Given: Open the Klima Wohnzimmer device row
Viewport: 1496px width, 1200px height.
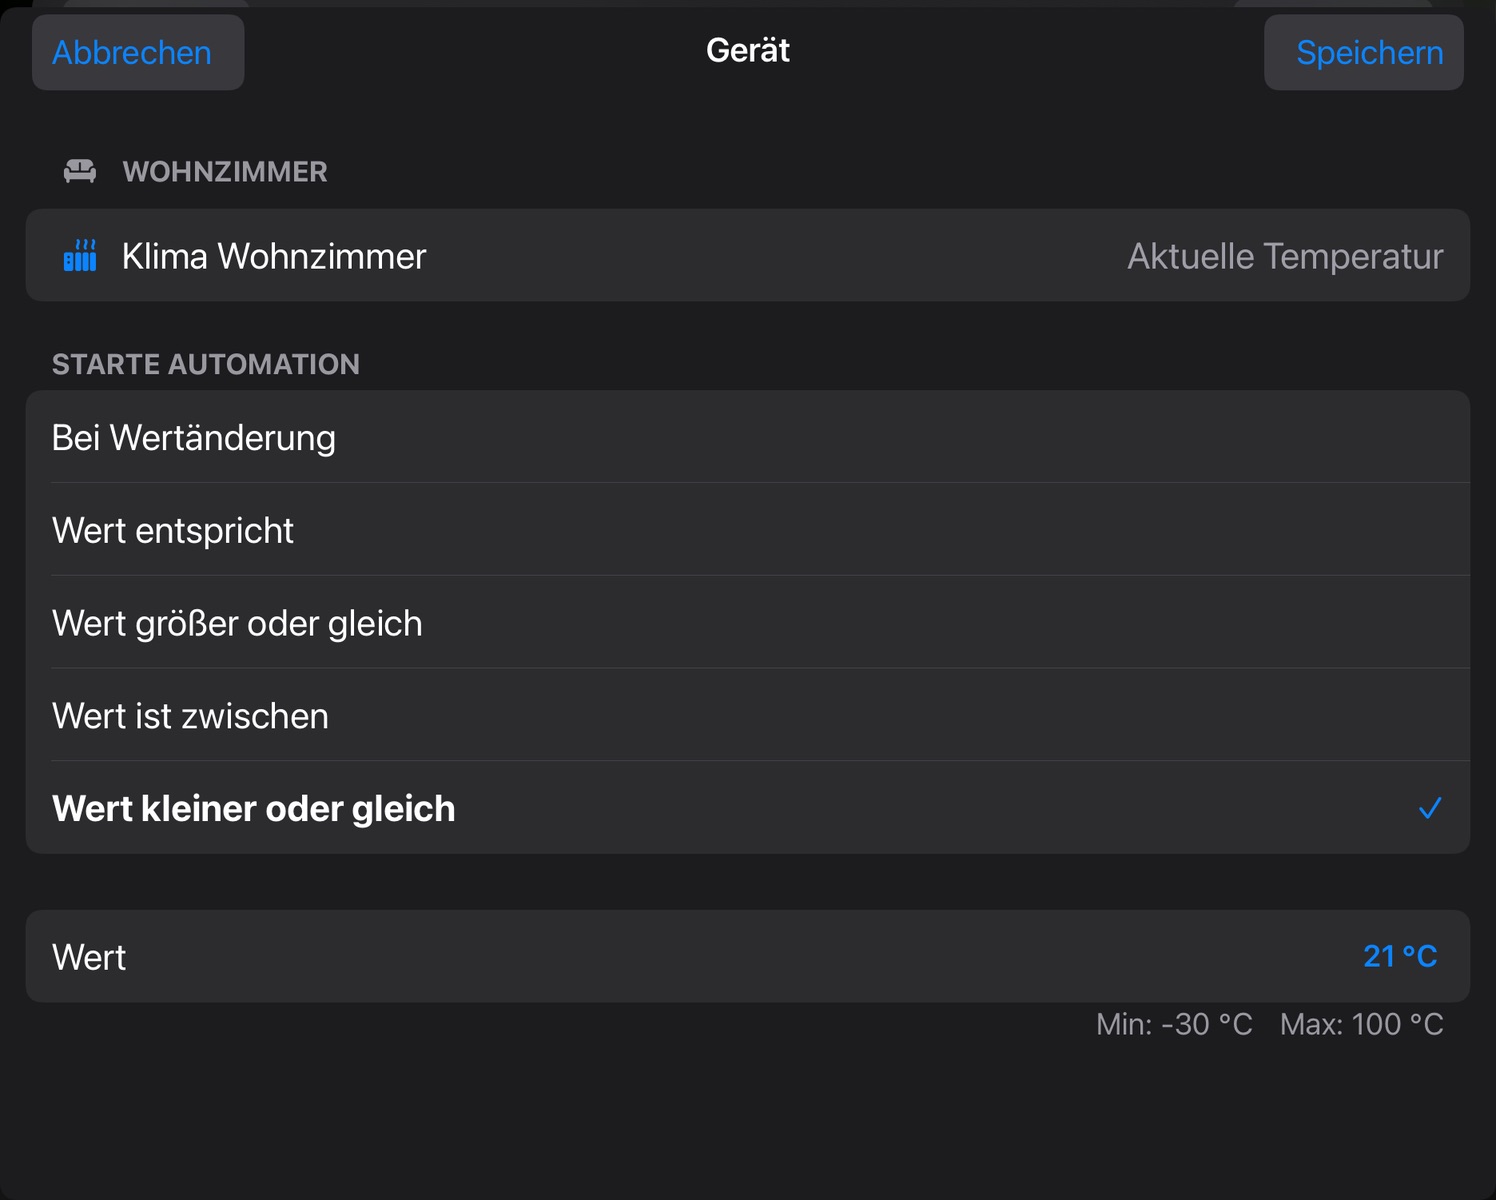Looking at the screenshot, I should (x=274, y=256).
